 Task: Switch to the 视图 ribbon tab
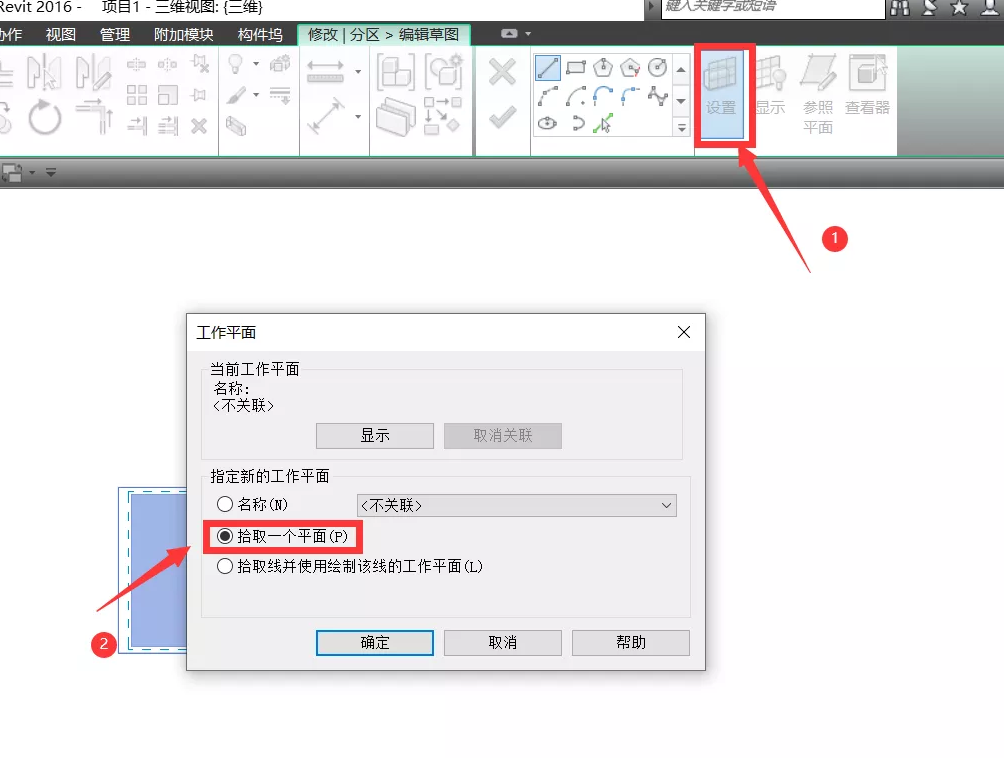60,33
